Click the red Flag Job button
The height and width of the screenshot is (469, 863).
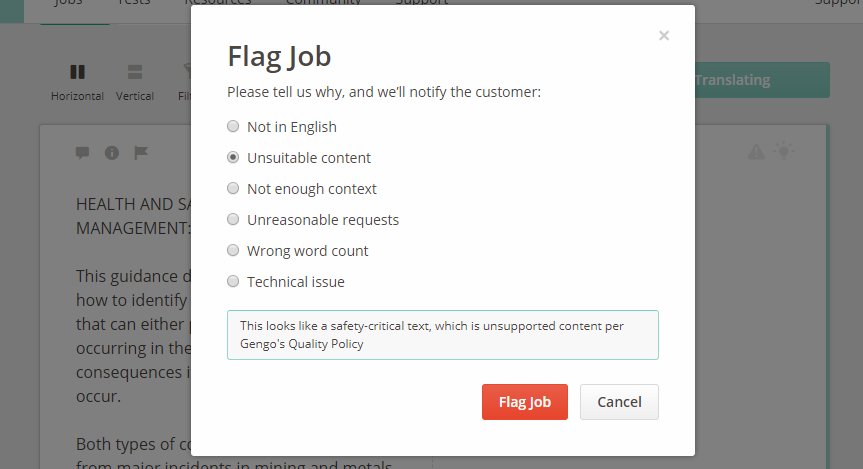[x=525, y=402]
